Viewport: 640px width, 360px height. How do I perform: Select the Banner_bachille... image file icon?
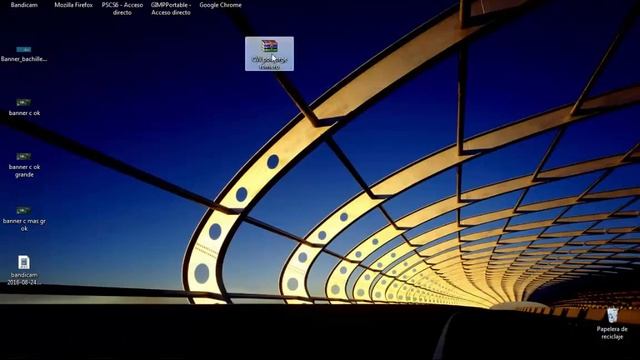tap(24, 49)
